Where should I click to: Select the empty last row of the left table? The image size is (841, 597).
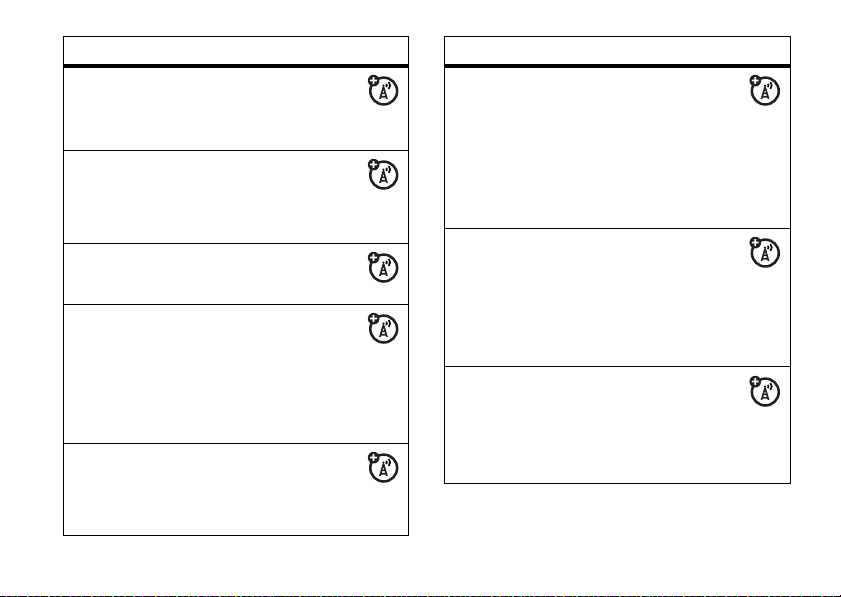tap(236, 489)
